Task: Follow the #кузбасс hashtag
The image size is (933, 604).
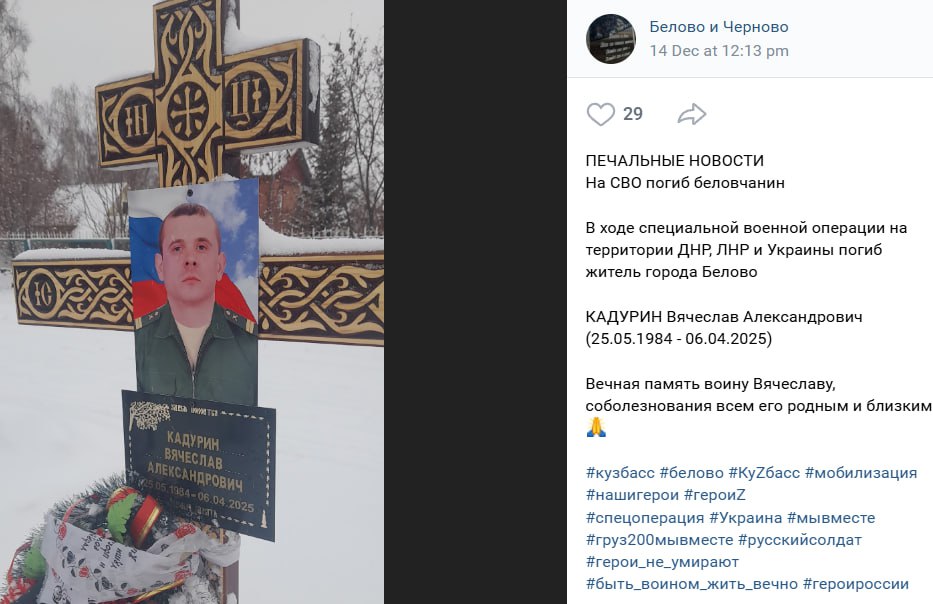Action: tap(620, 473)
